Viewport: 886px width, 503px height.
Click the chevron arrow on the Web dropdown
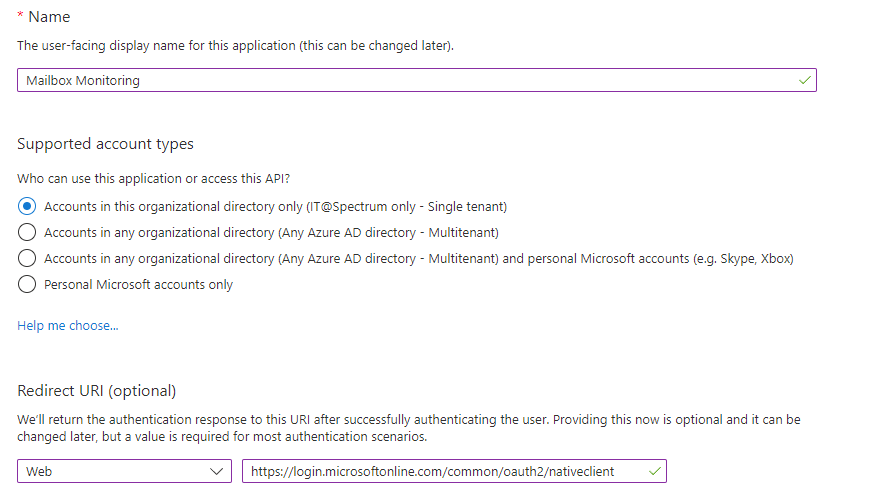216,471
